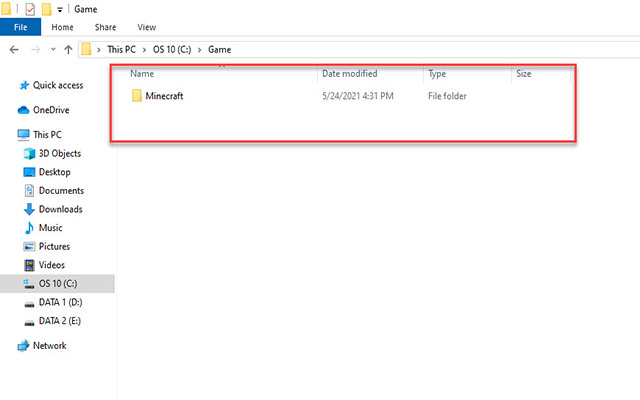Screen dimensions: 640x400
Task: Switch to the View ribbon tab
Action: point(146,27)
